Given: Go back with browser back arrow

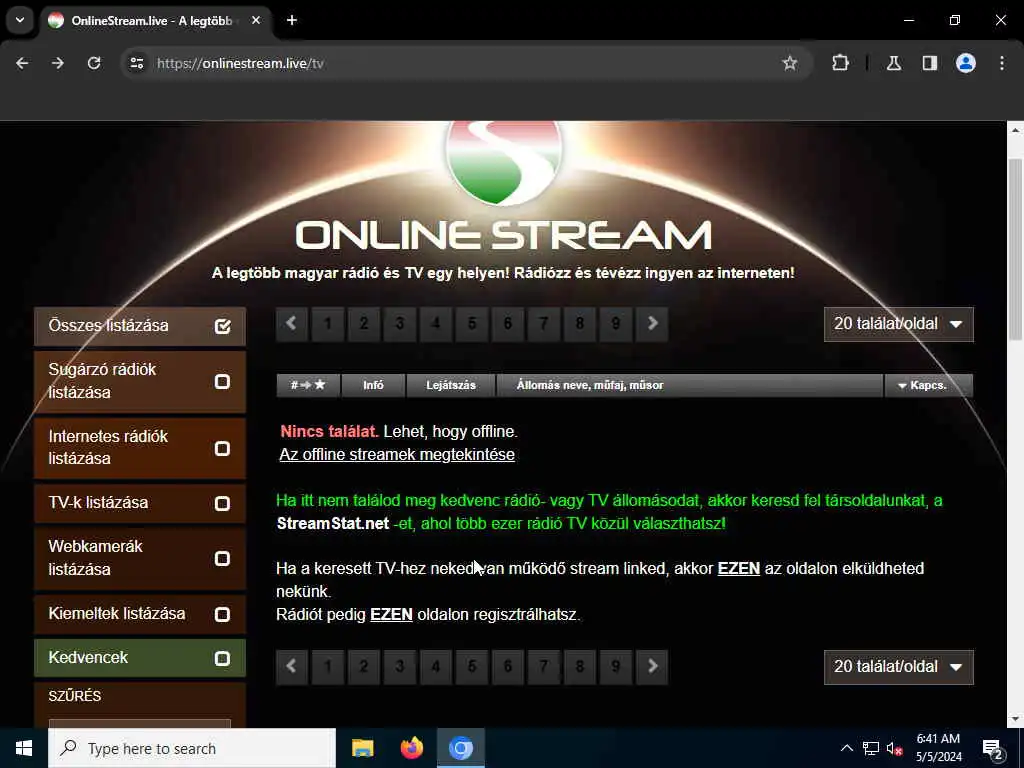Looking at the screenshot, I should coord(22,63).
